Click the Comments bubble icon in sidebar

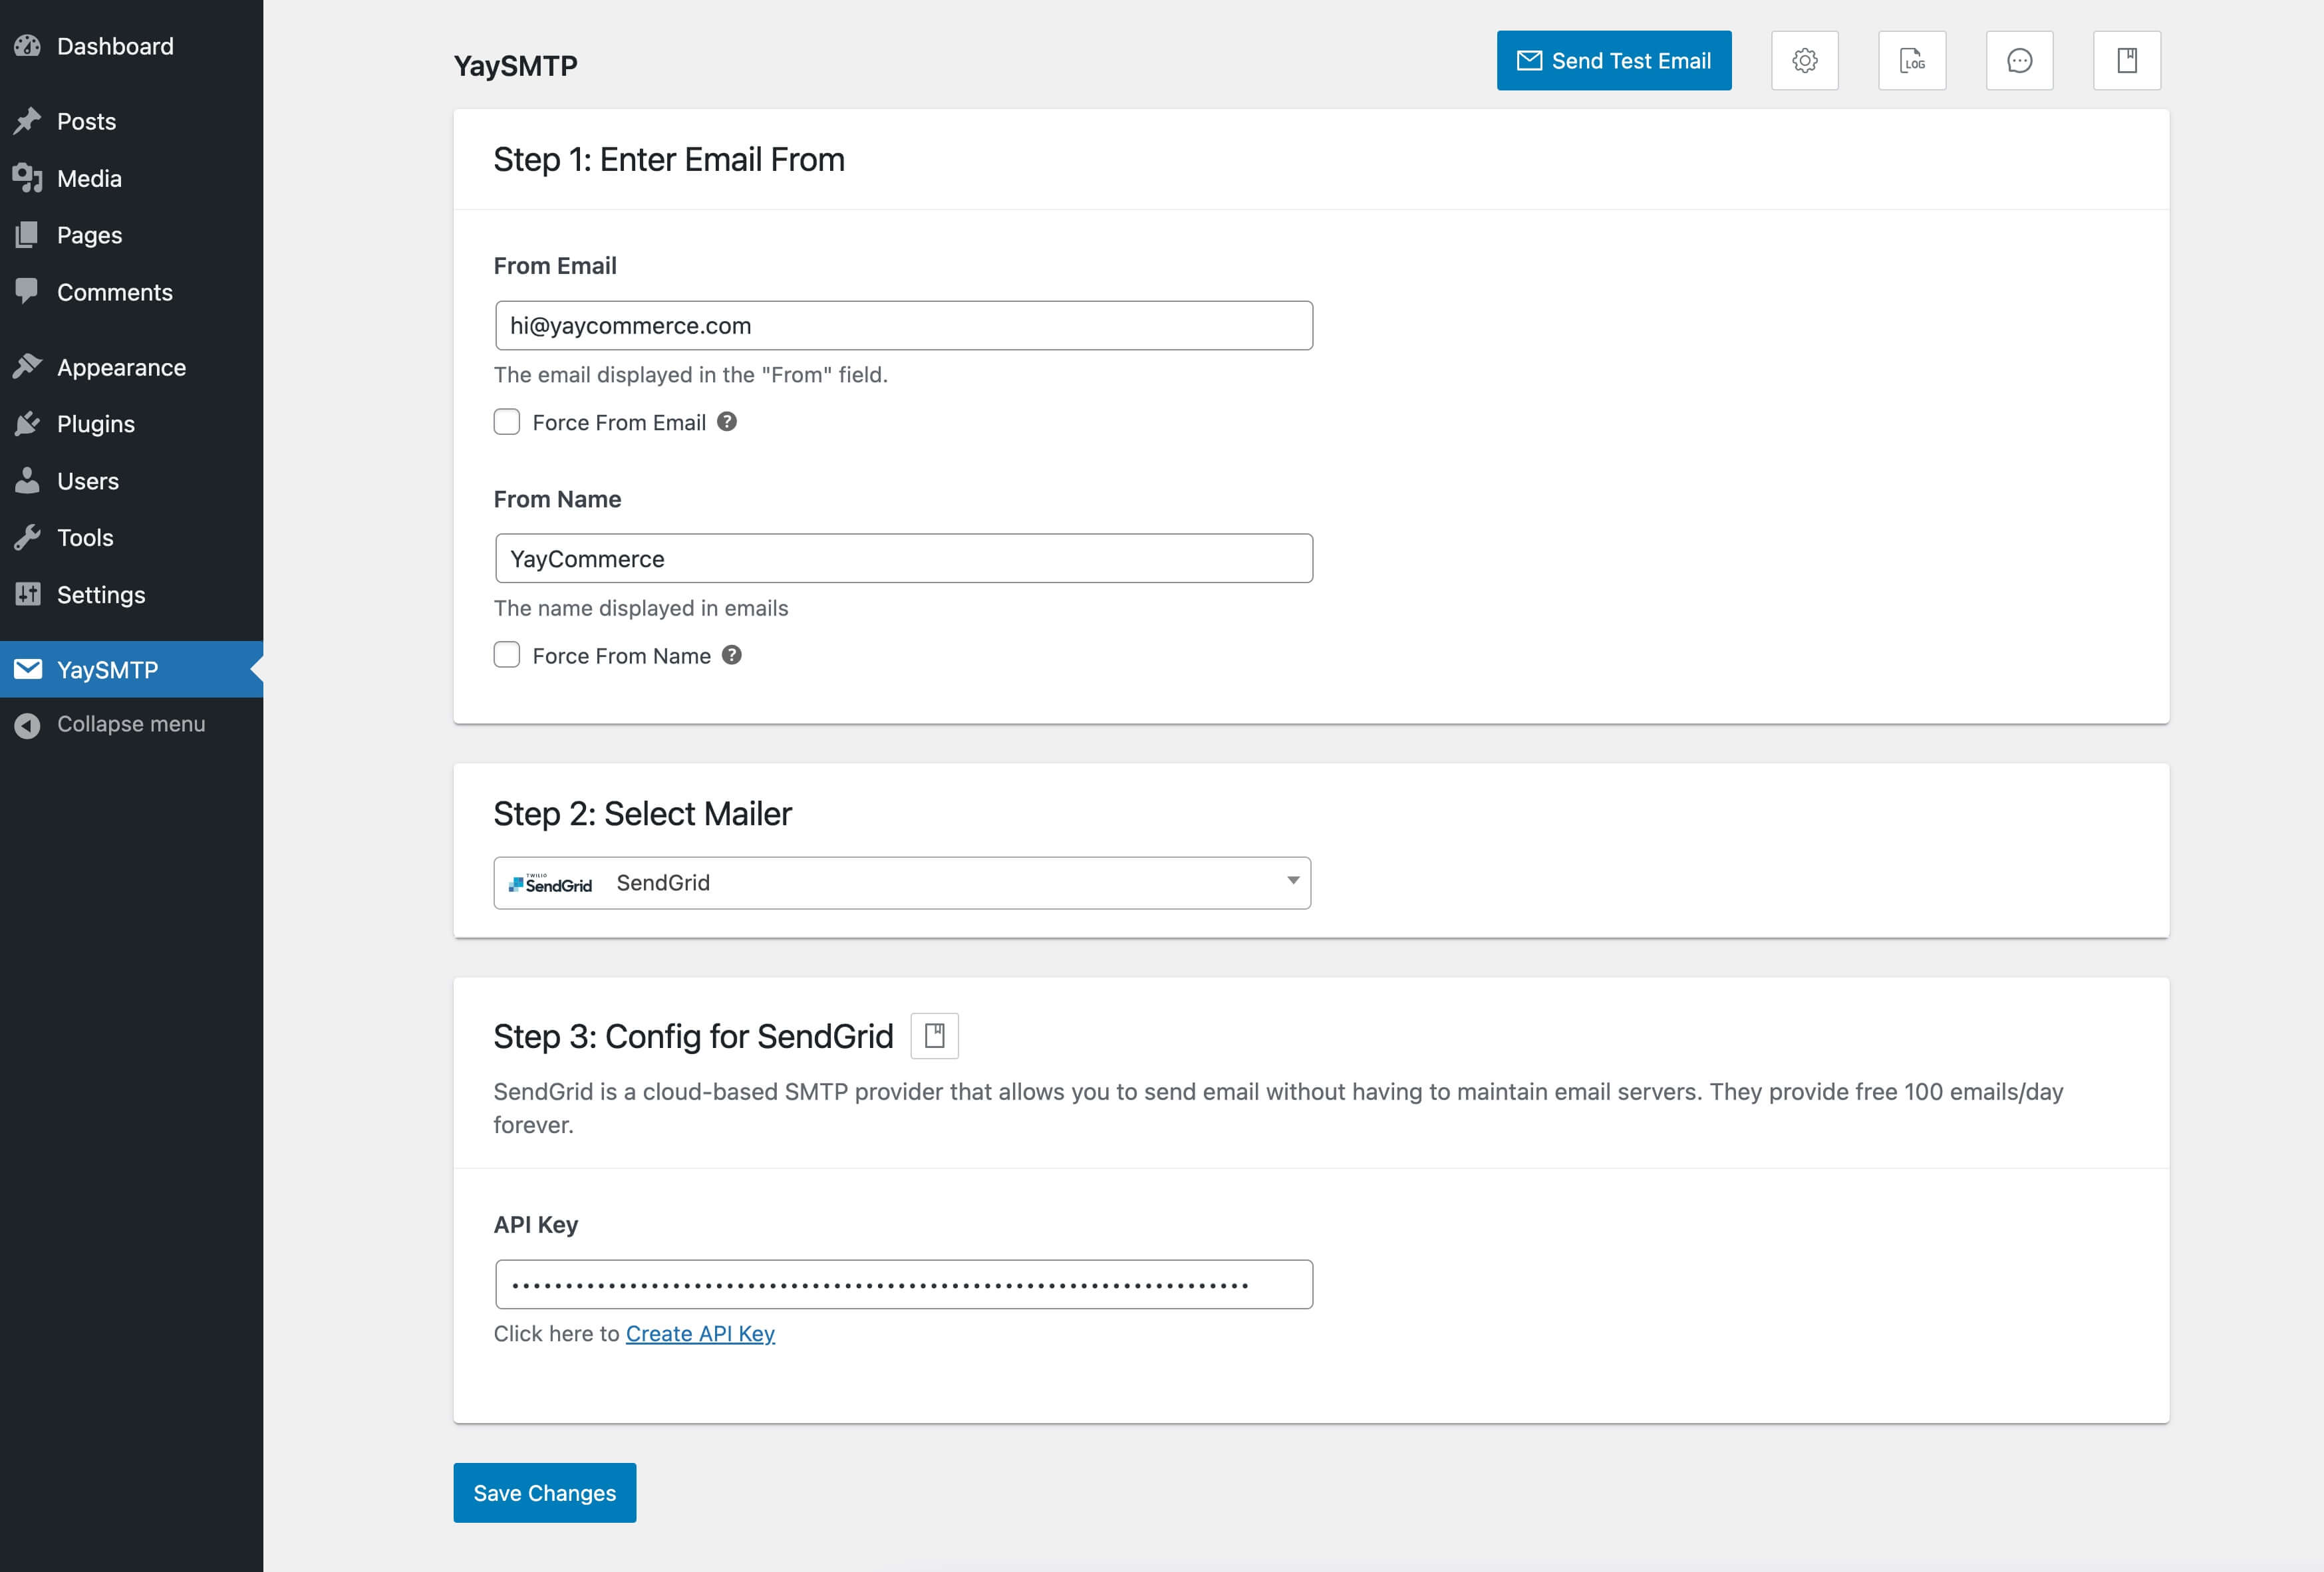[x=28, y=292]
